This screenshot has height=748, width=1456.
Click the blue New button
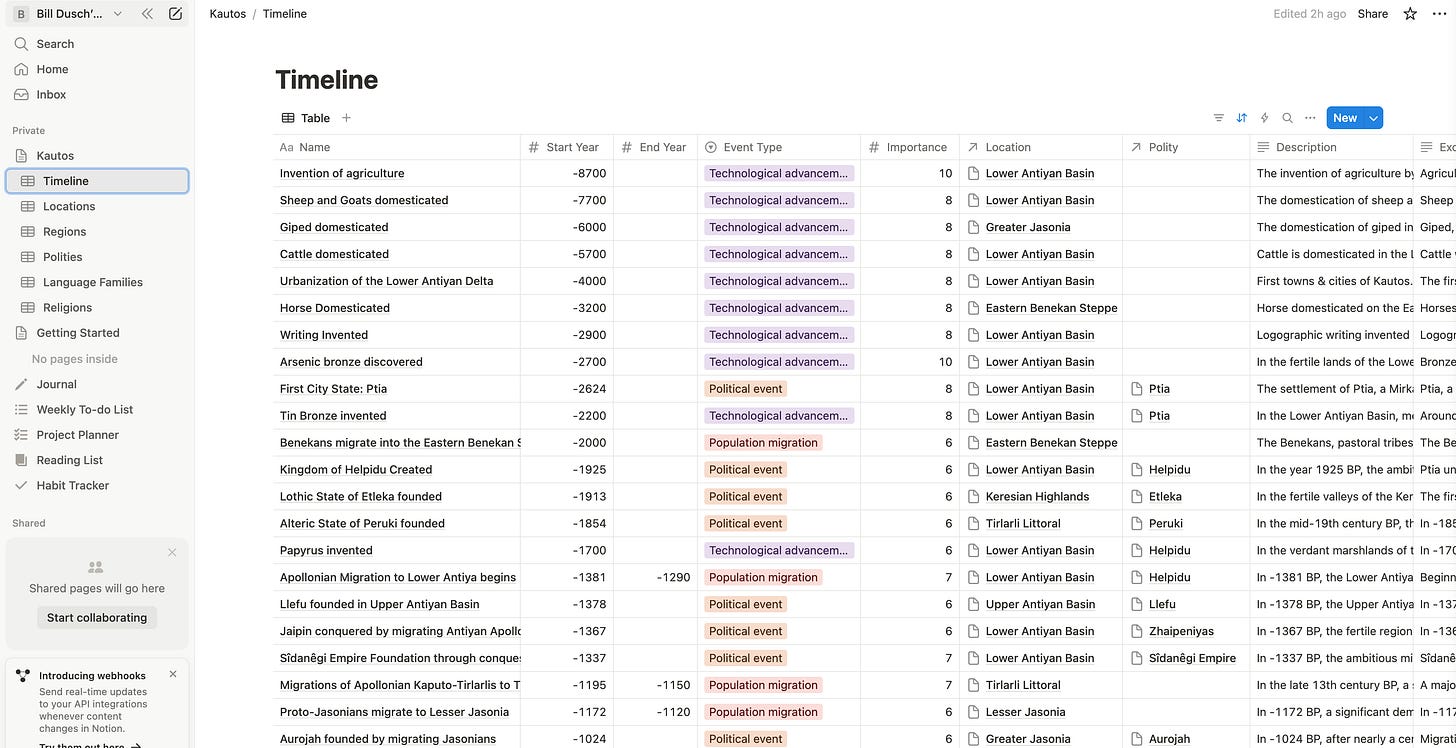[1345, 118]
